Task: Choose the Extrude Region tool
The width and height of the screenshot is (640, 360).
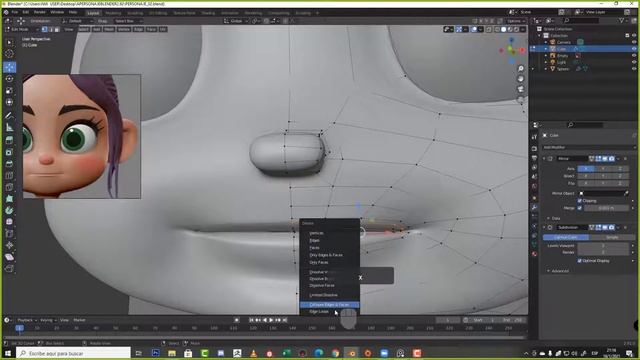Action: point(9,140)
